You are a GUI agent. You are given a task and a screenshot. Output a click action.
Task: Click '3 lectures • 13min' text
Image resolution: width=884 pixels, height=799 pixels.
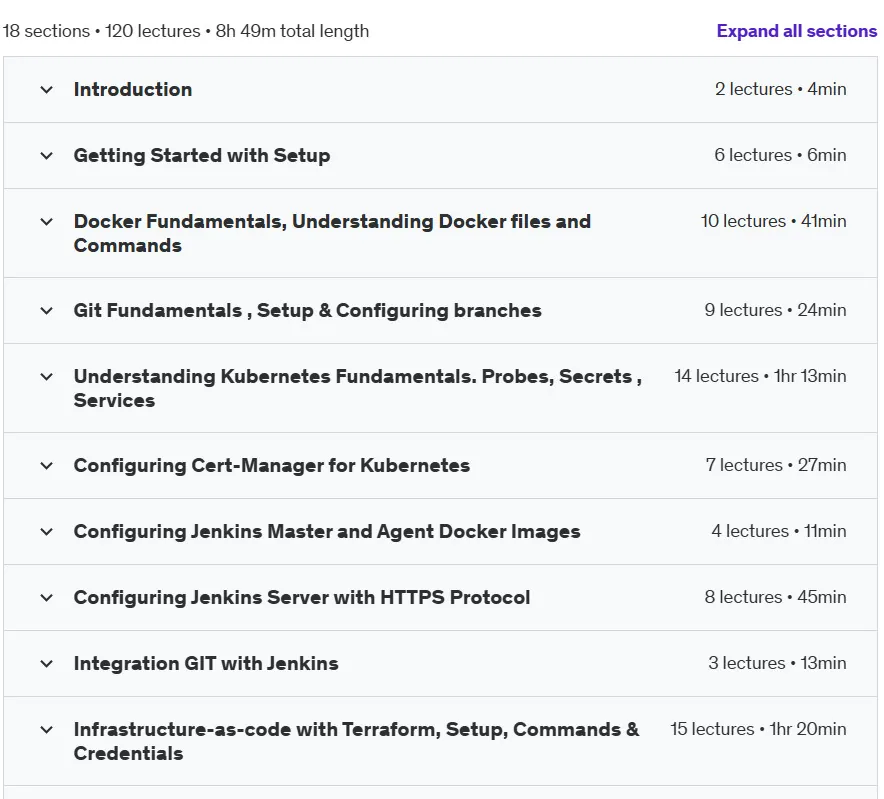[x=777, y=663]
